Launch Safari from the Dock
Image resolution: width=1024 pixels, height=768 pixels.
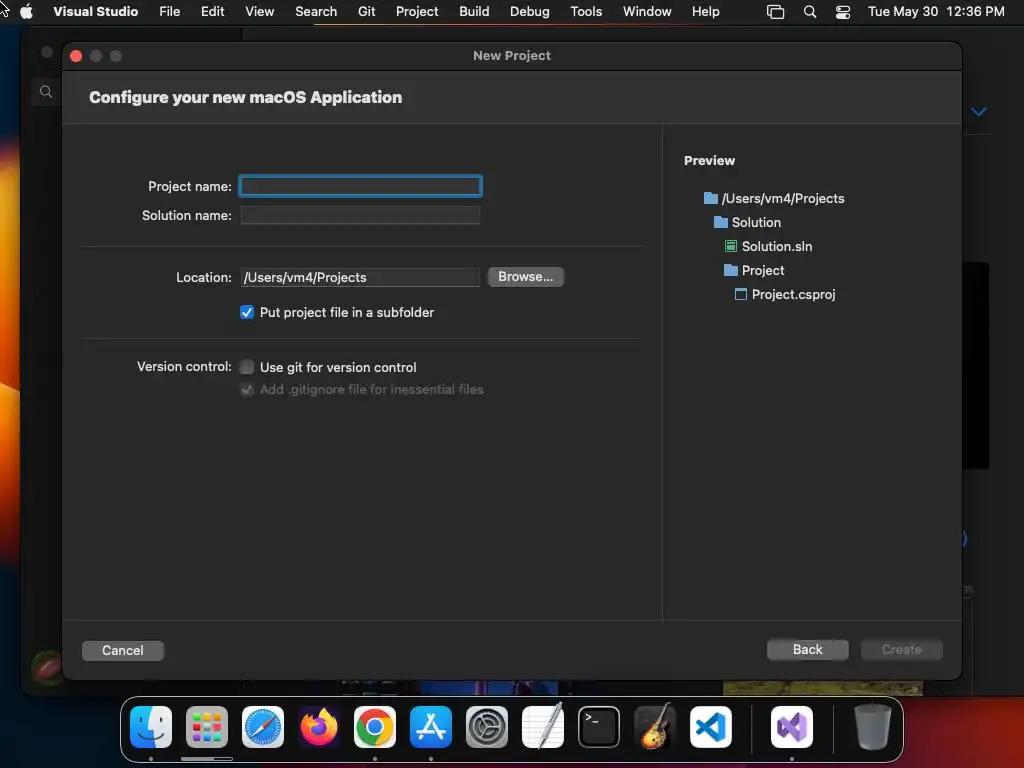263,727
